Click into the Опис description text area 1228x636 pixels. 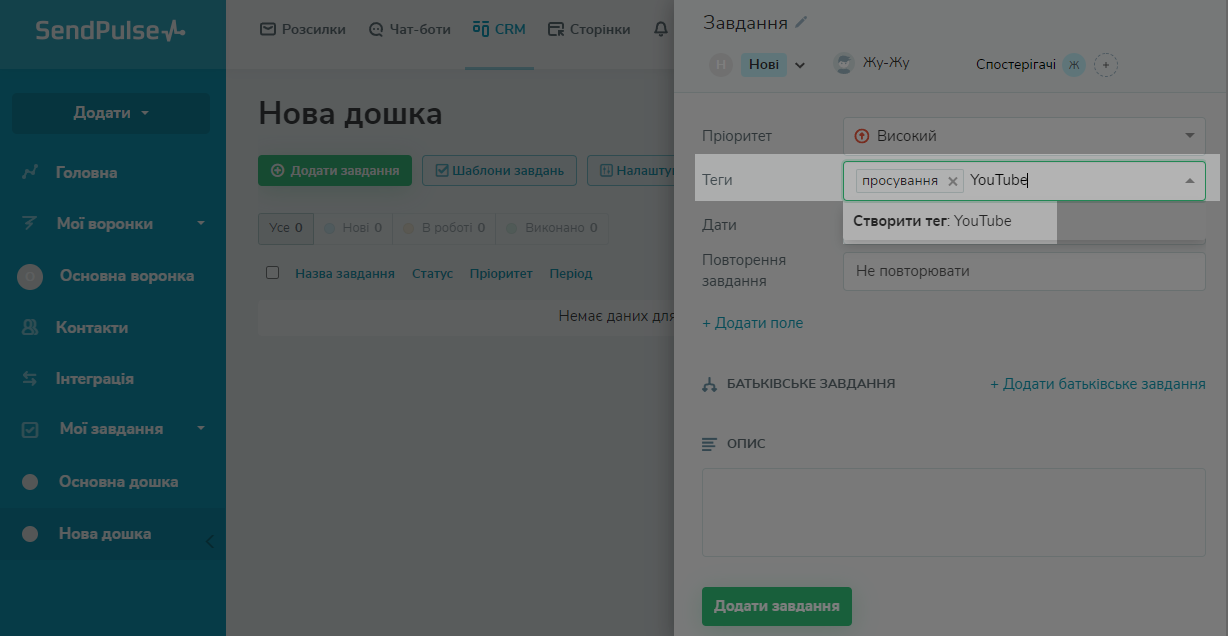click(953, 512)
